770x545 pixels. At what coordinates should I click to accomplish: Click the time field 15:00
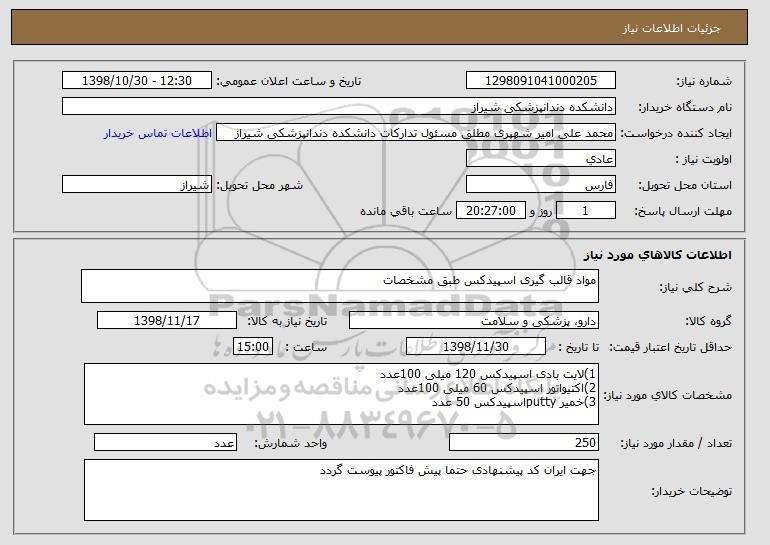click(252, 347)
